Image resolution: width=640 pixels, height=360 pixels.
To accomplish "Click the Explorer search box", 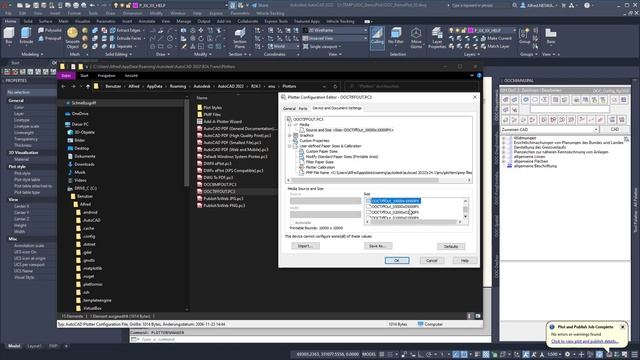I will [x=412, y=87].
